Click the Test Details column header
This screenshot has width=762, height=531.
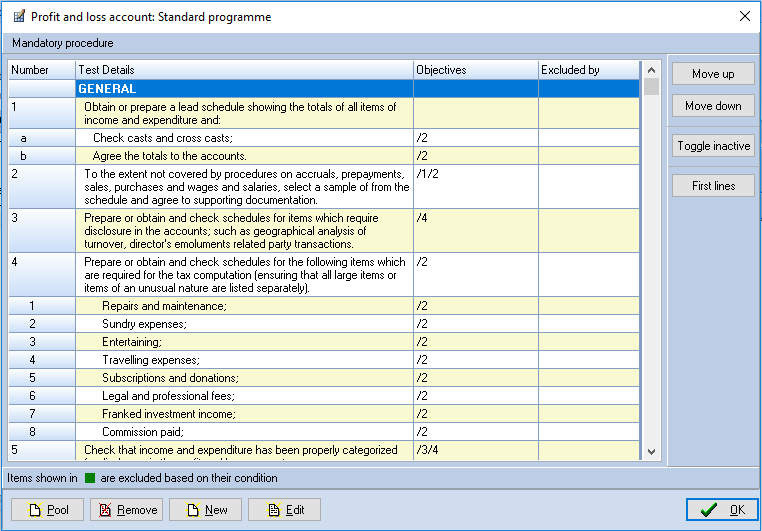click(x=244, y=70)
